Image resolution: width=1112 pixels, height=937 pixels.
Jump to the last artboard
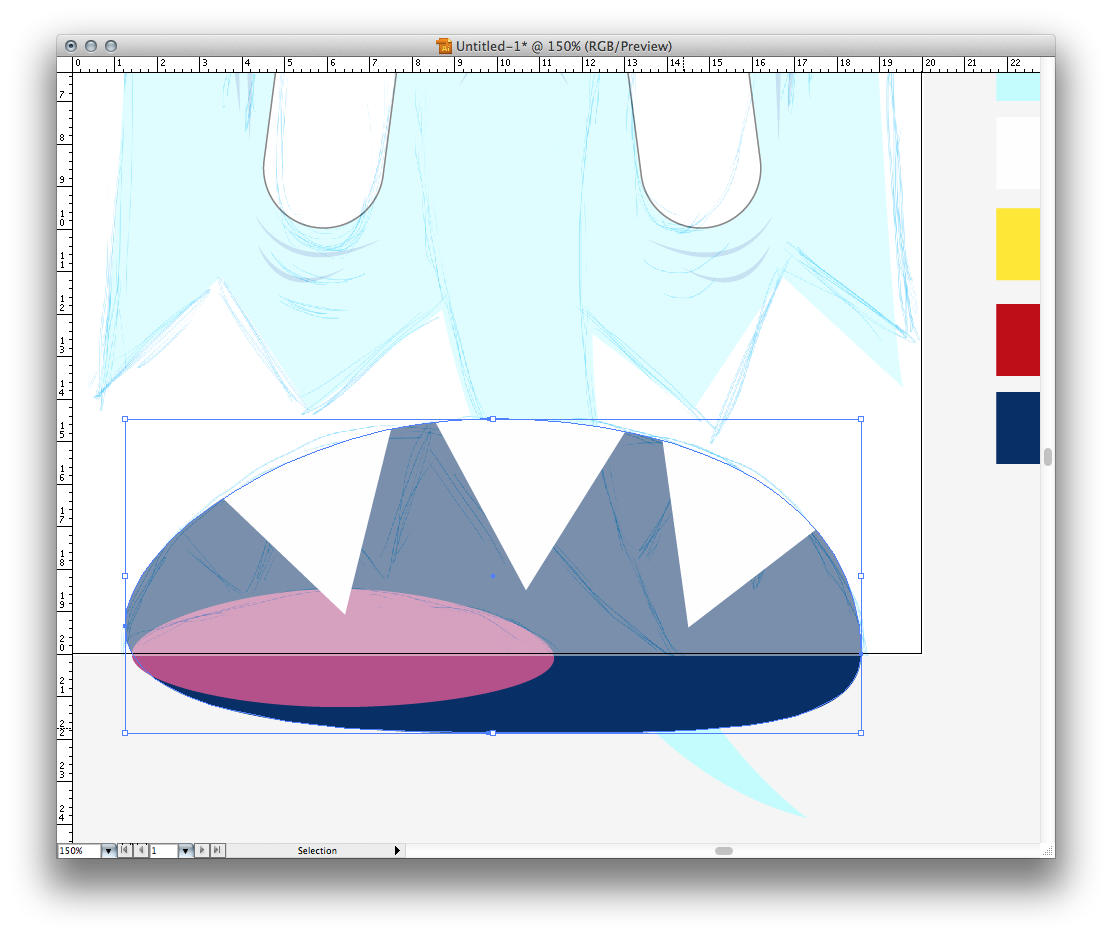pos(218,850)
